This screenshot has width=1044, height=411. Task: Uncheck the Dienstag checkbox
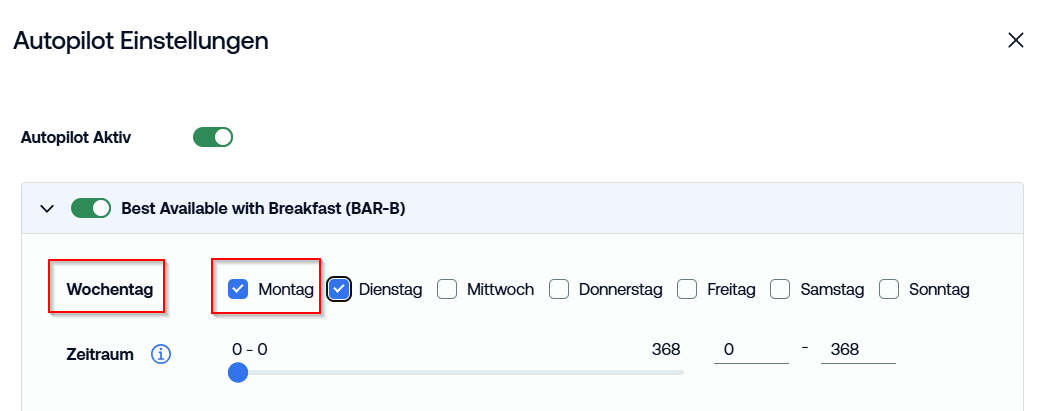(x=339, y=289)
